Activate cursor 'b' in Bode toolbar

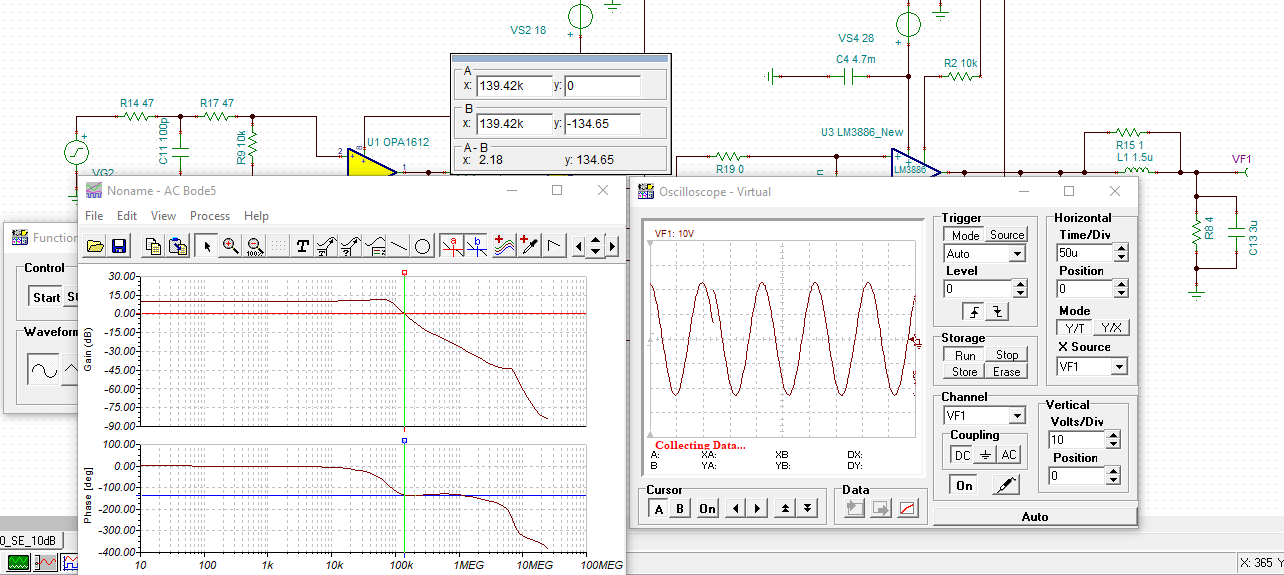click(478, 245)
